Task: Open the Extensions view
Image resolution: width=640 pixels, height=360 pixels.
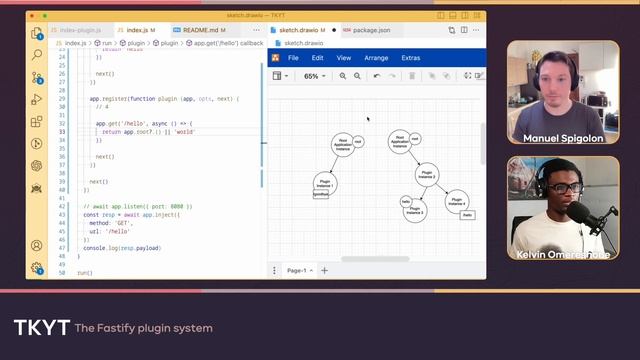Action: click(37, 121)
